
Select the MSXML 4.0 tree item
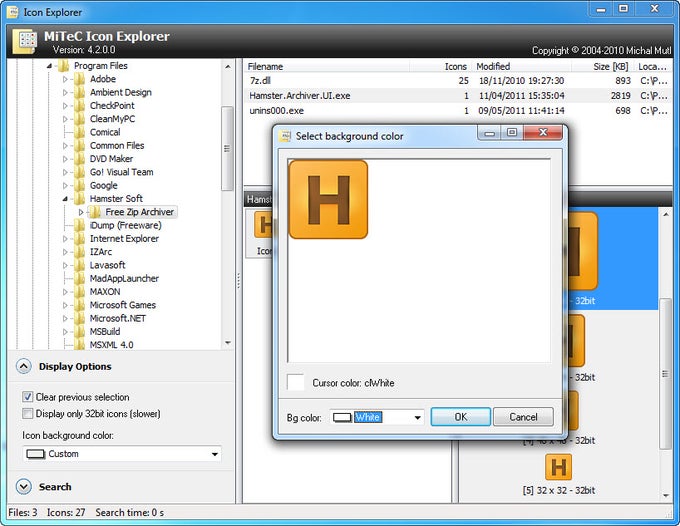[x=111, y=345]
